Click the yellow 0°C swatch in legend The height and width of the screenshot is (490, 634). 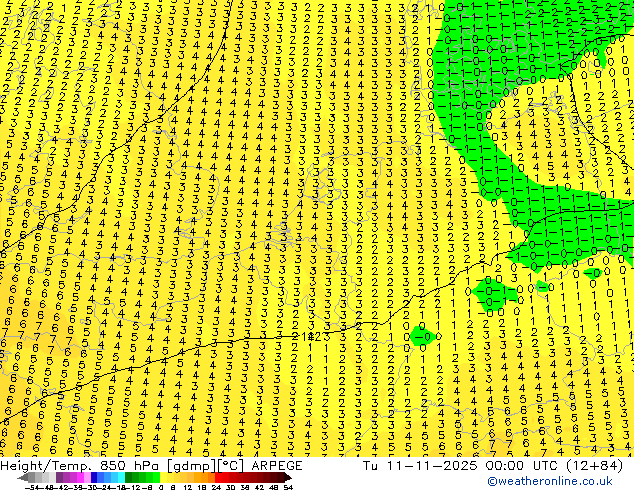point(163,477)
